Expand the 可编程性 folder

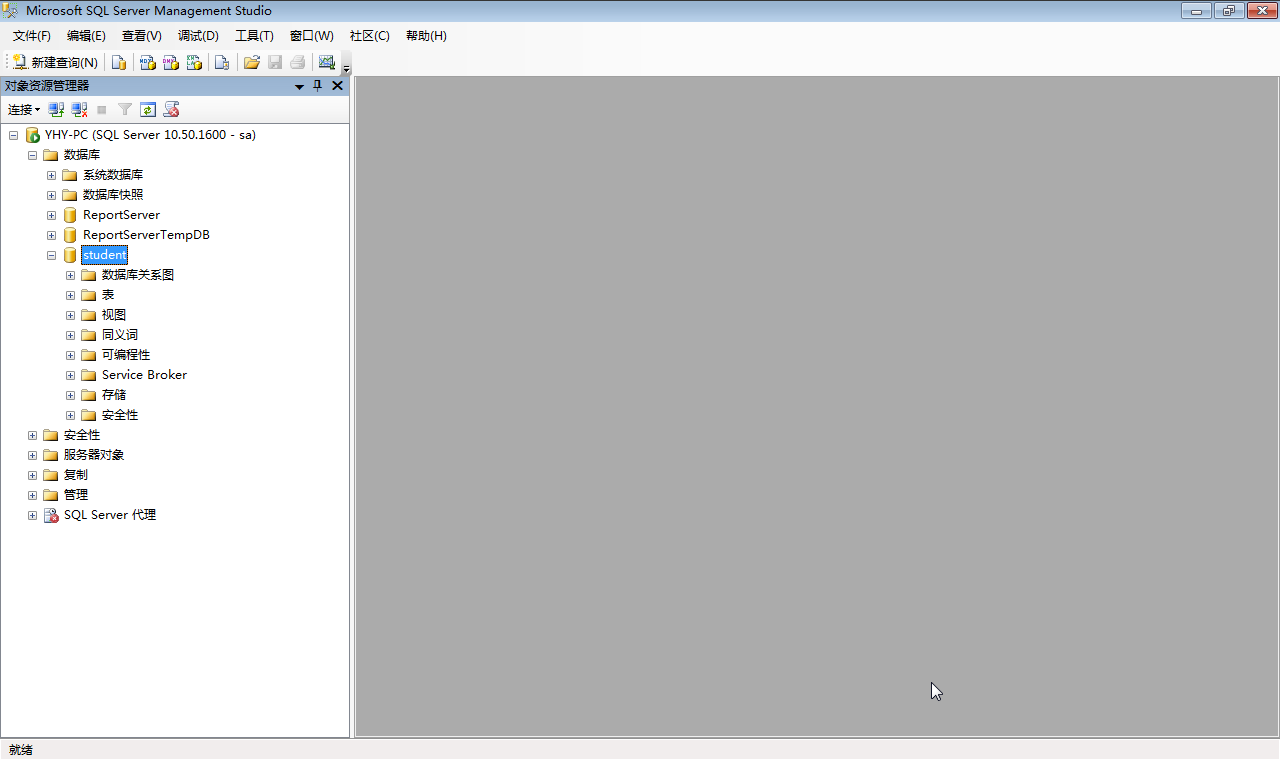tap(70, 355)
